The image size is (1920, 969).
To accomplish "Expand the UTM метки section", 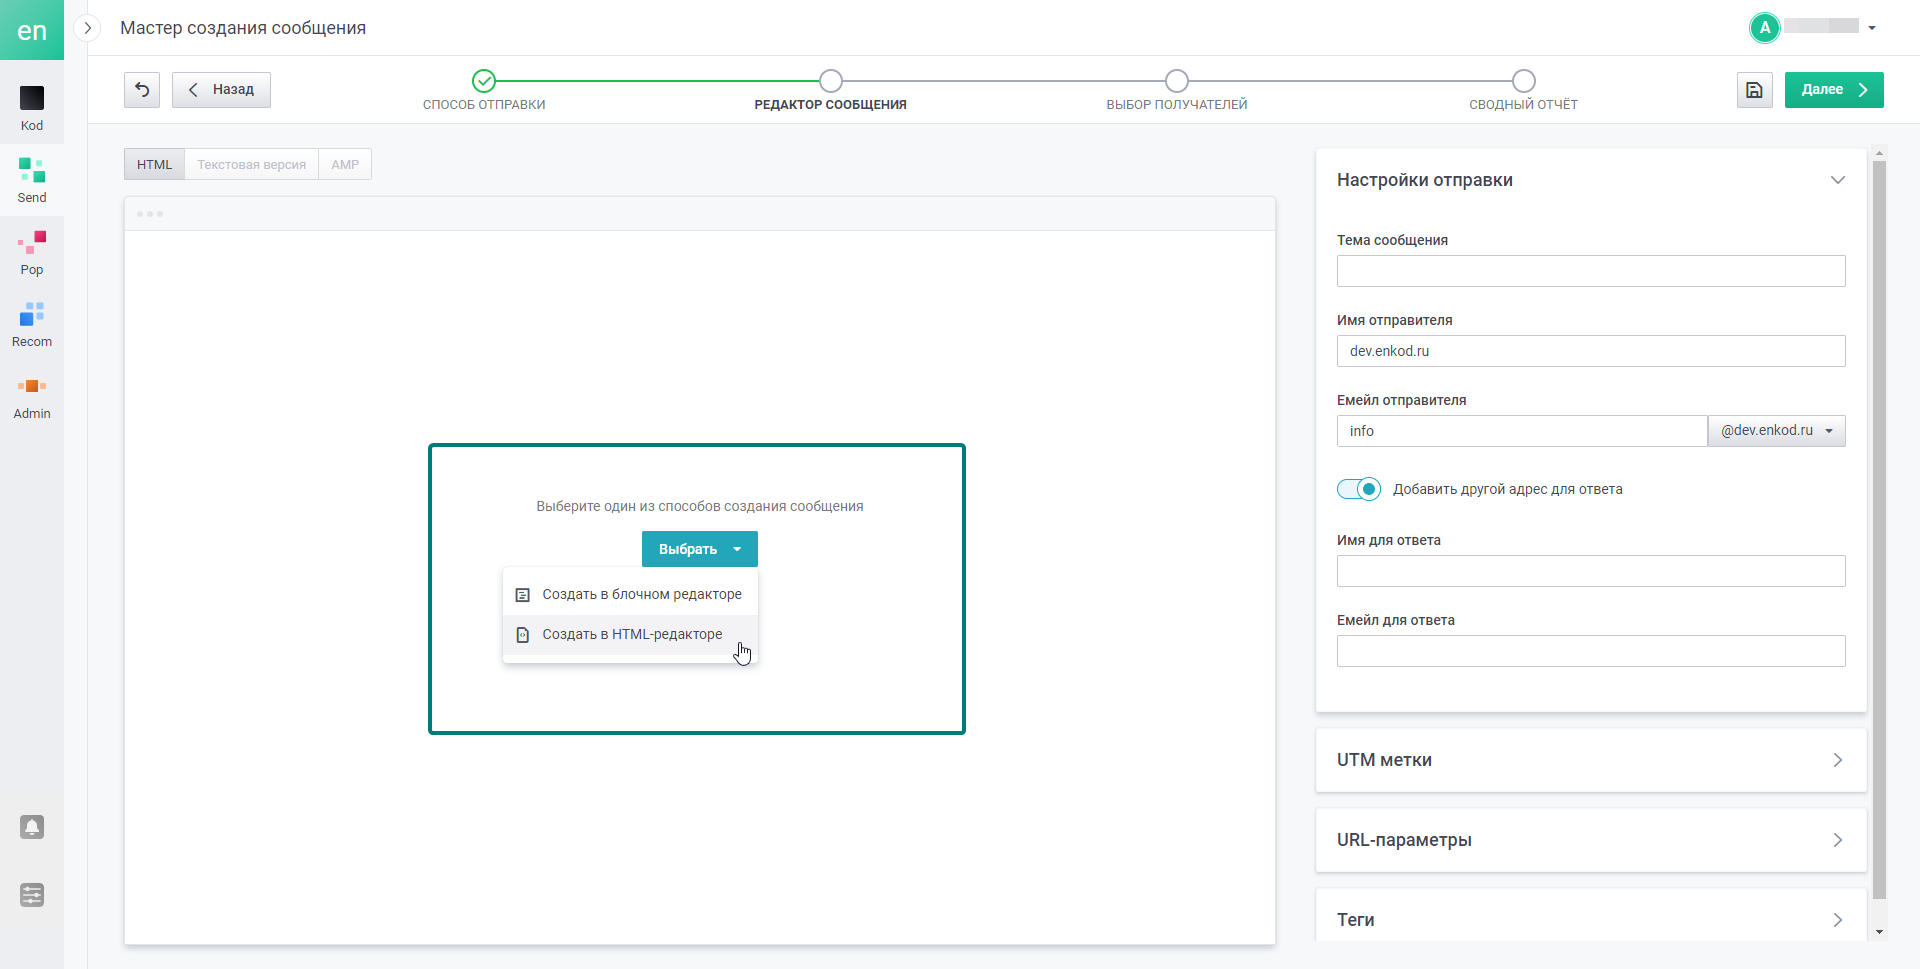I will tap(1591, 760).
